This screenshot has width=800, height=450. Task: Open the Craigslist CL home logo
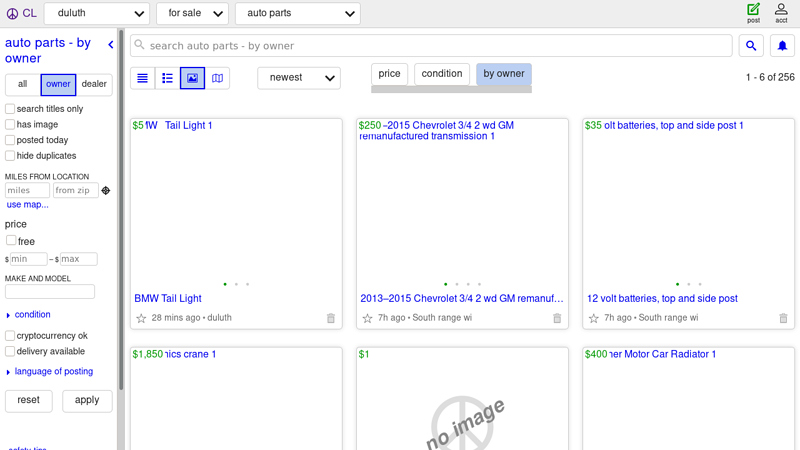[x=21, y=13]
